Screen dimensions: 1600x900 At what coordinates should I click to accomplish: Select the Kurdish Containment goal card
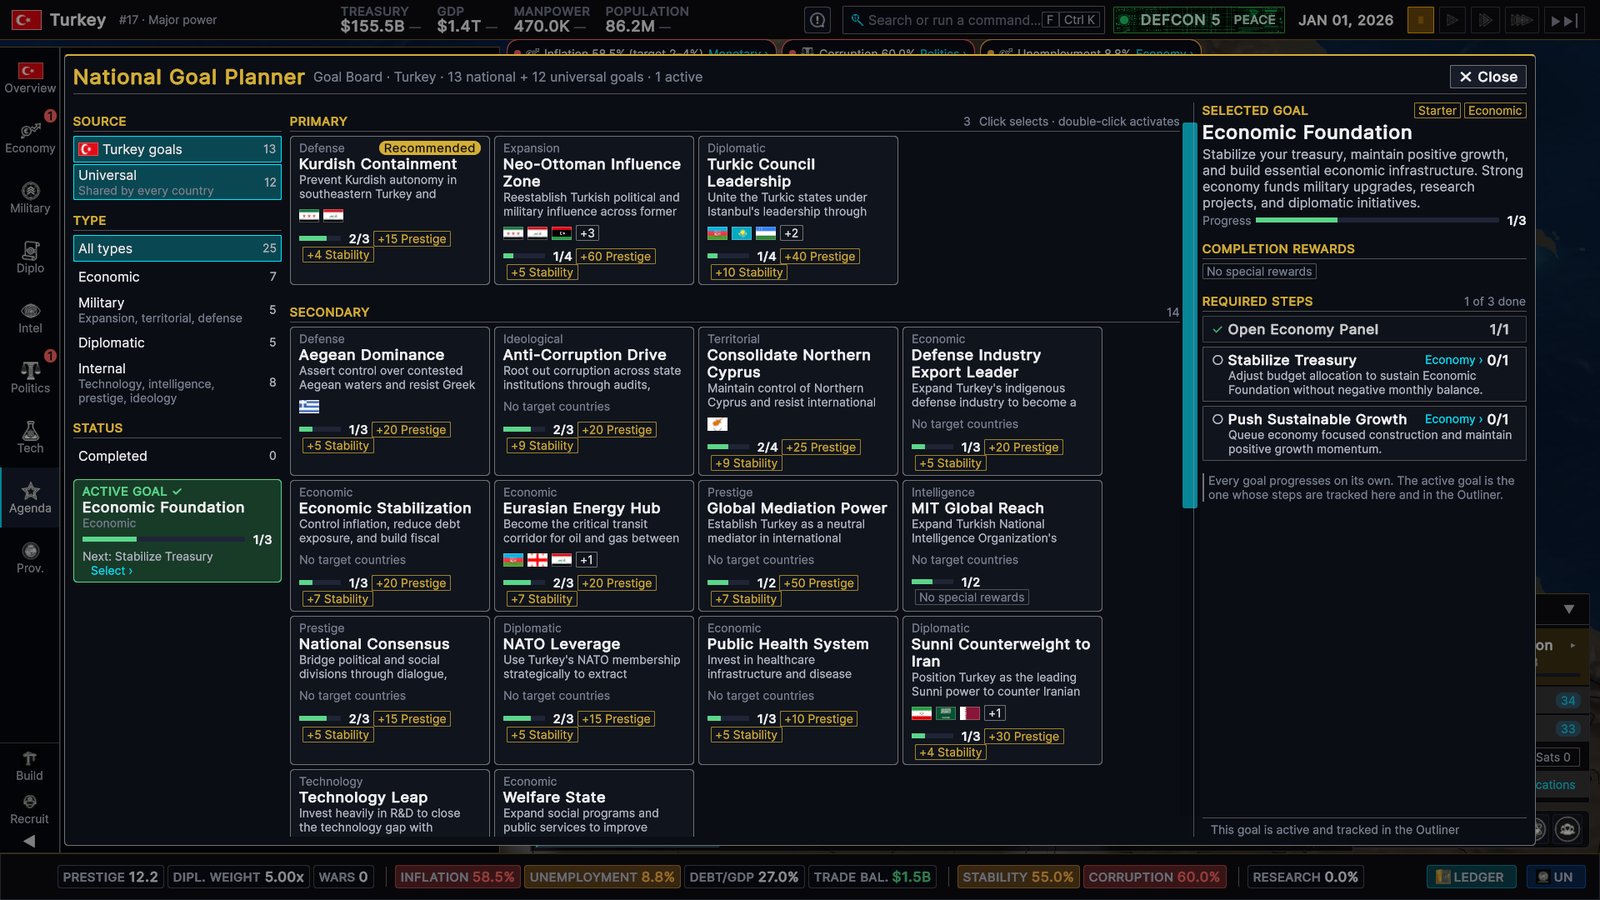[x=390, y=210]
